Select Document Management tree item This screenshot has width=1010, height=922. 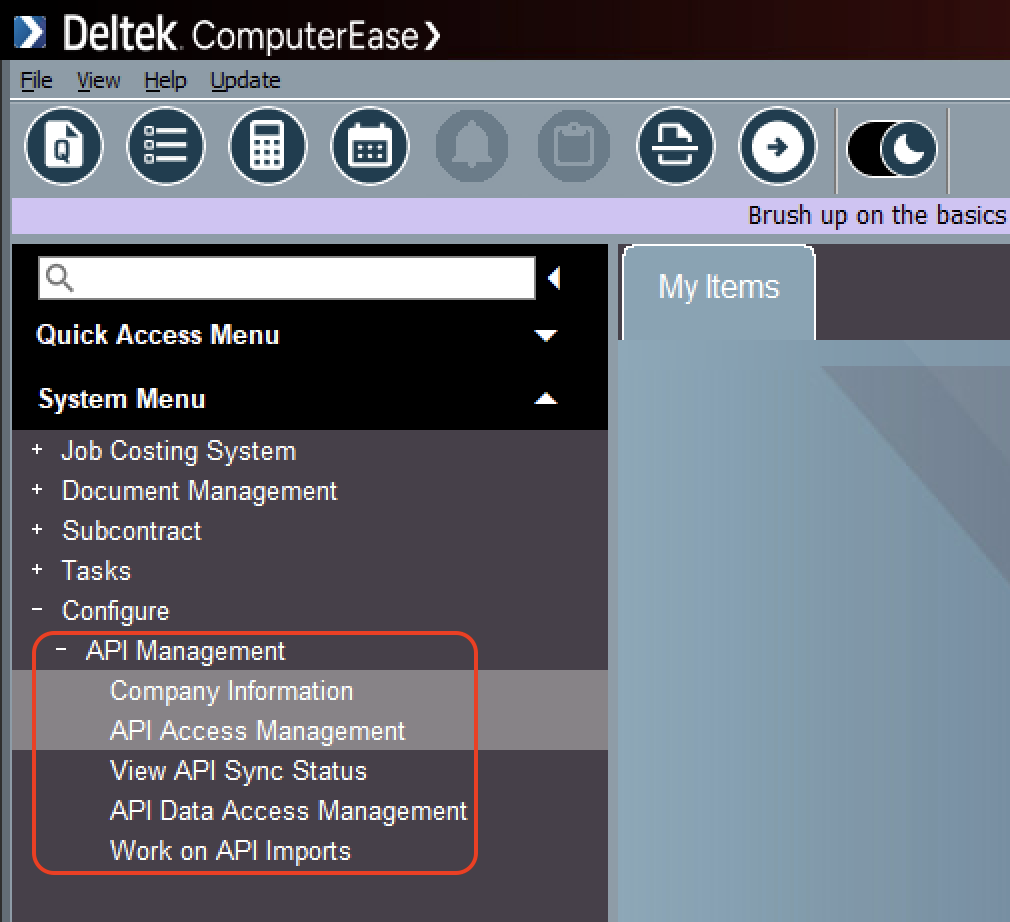coord(199,491)
